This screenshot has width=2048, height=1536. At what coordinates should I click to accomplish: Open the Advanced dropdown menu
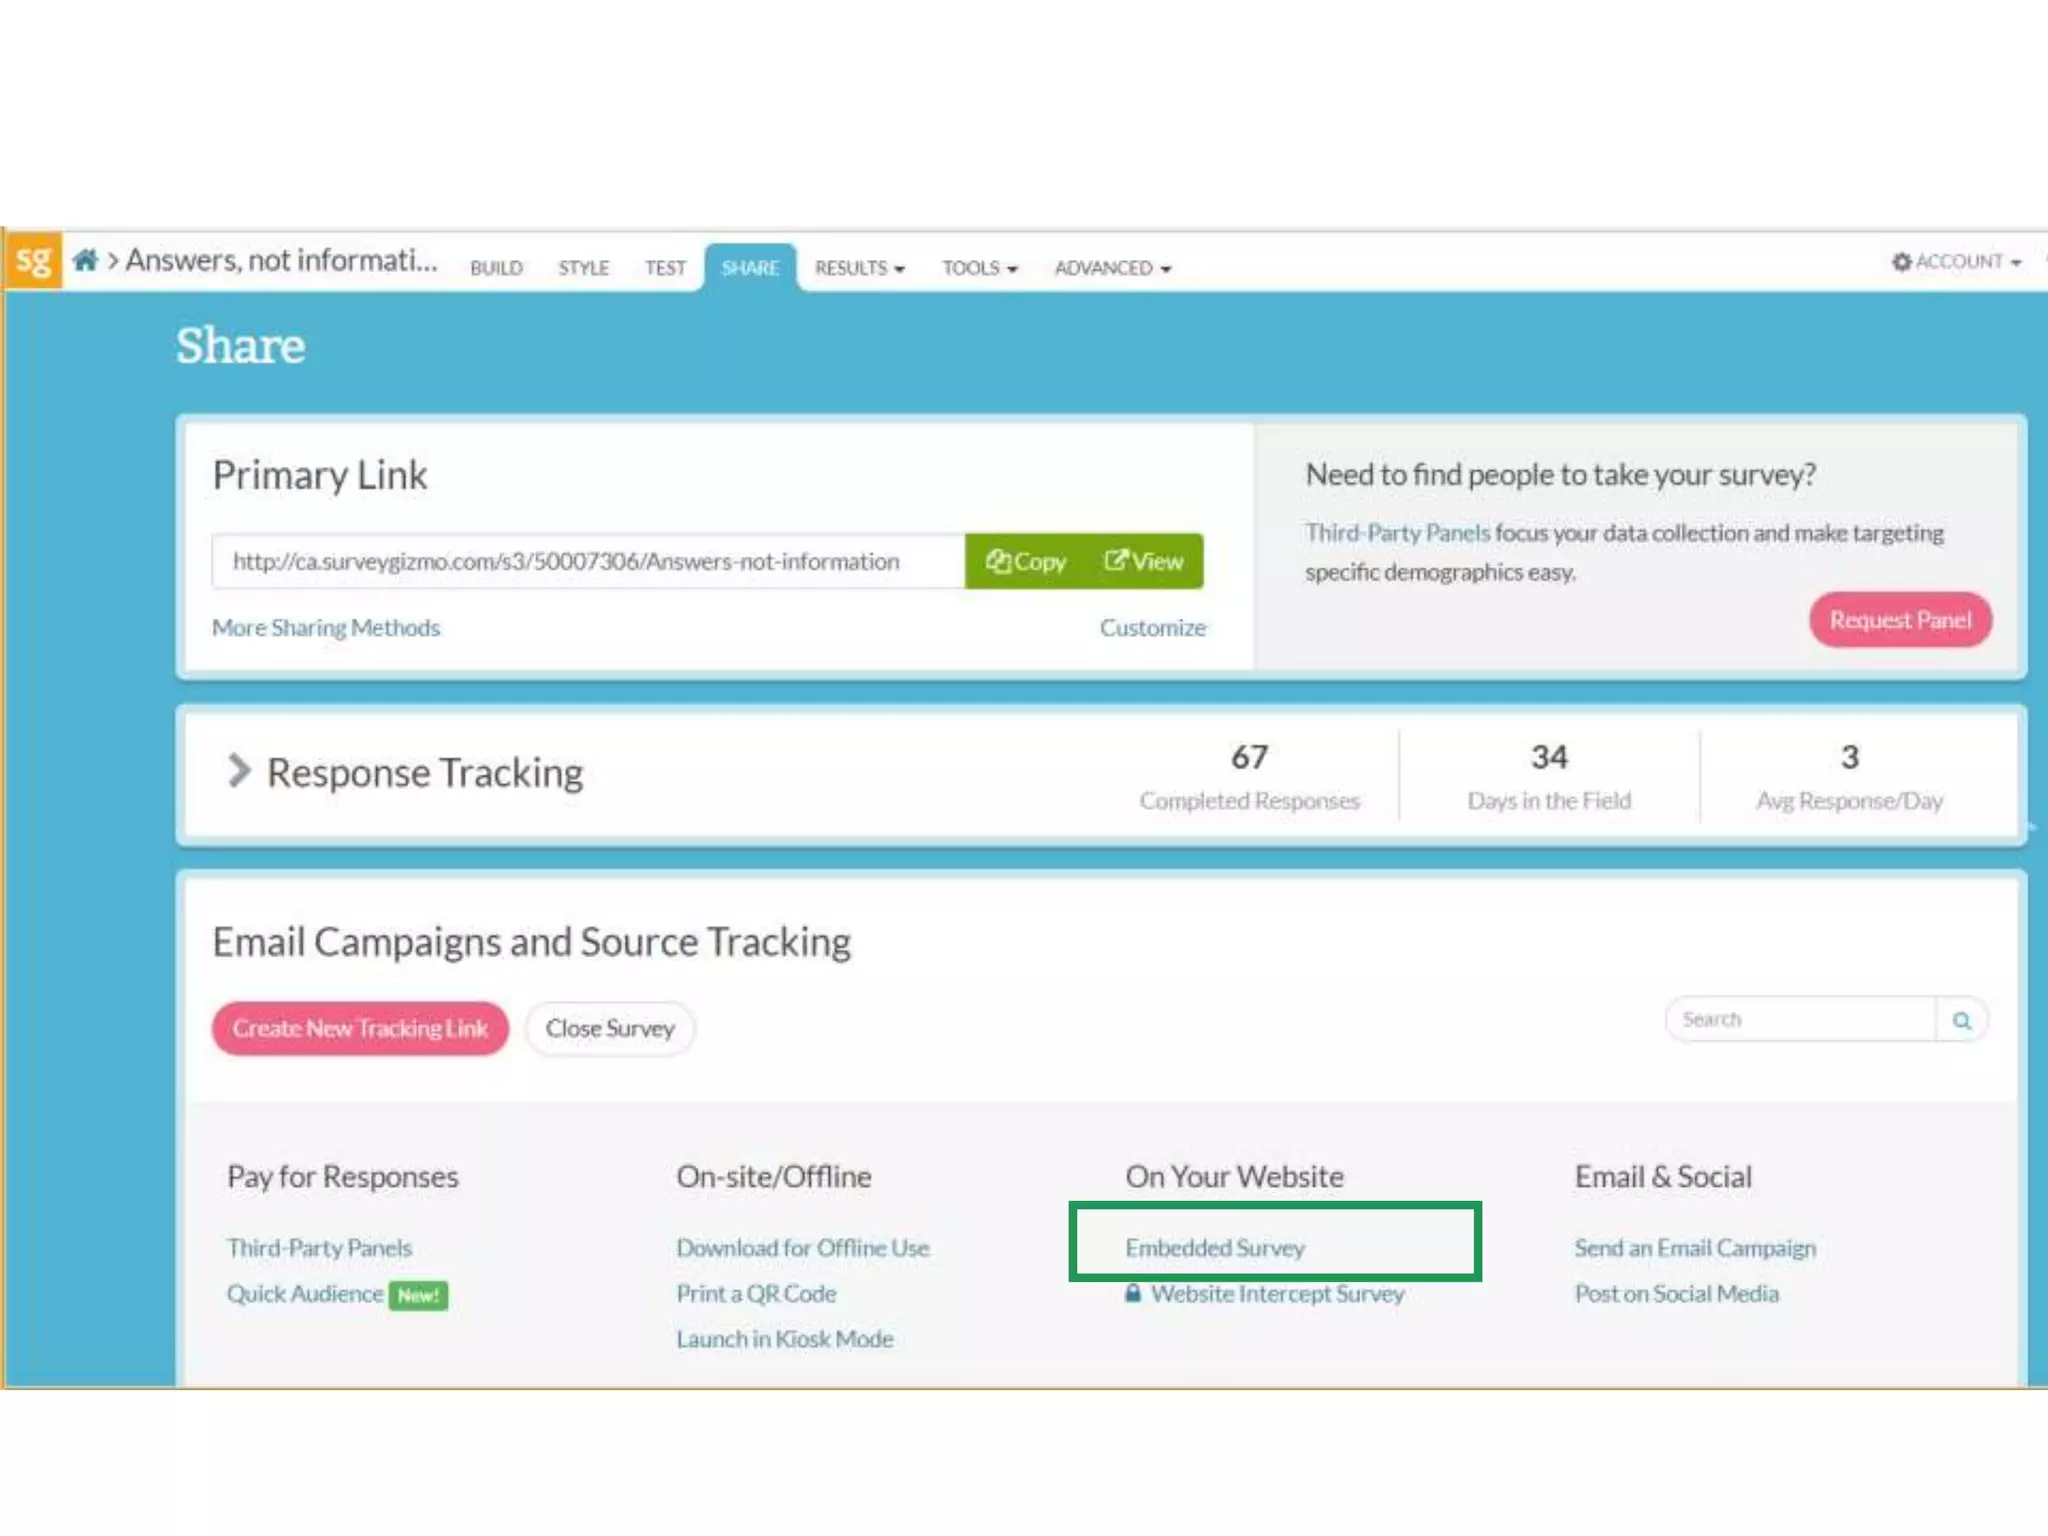(x=1112, y=268)
